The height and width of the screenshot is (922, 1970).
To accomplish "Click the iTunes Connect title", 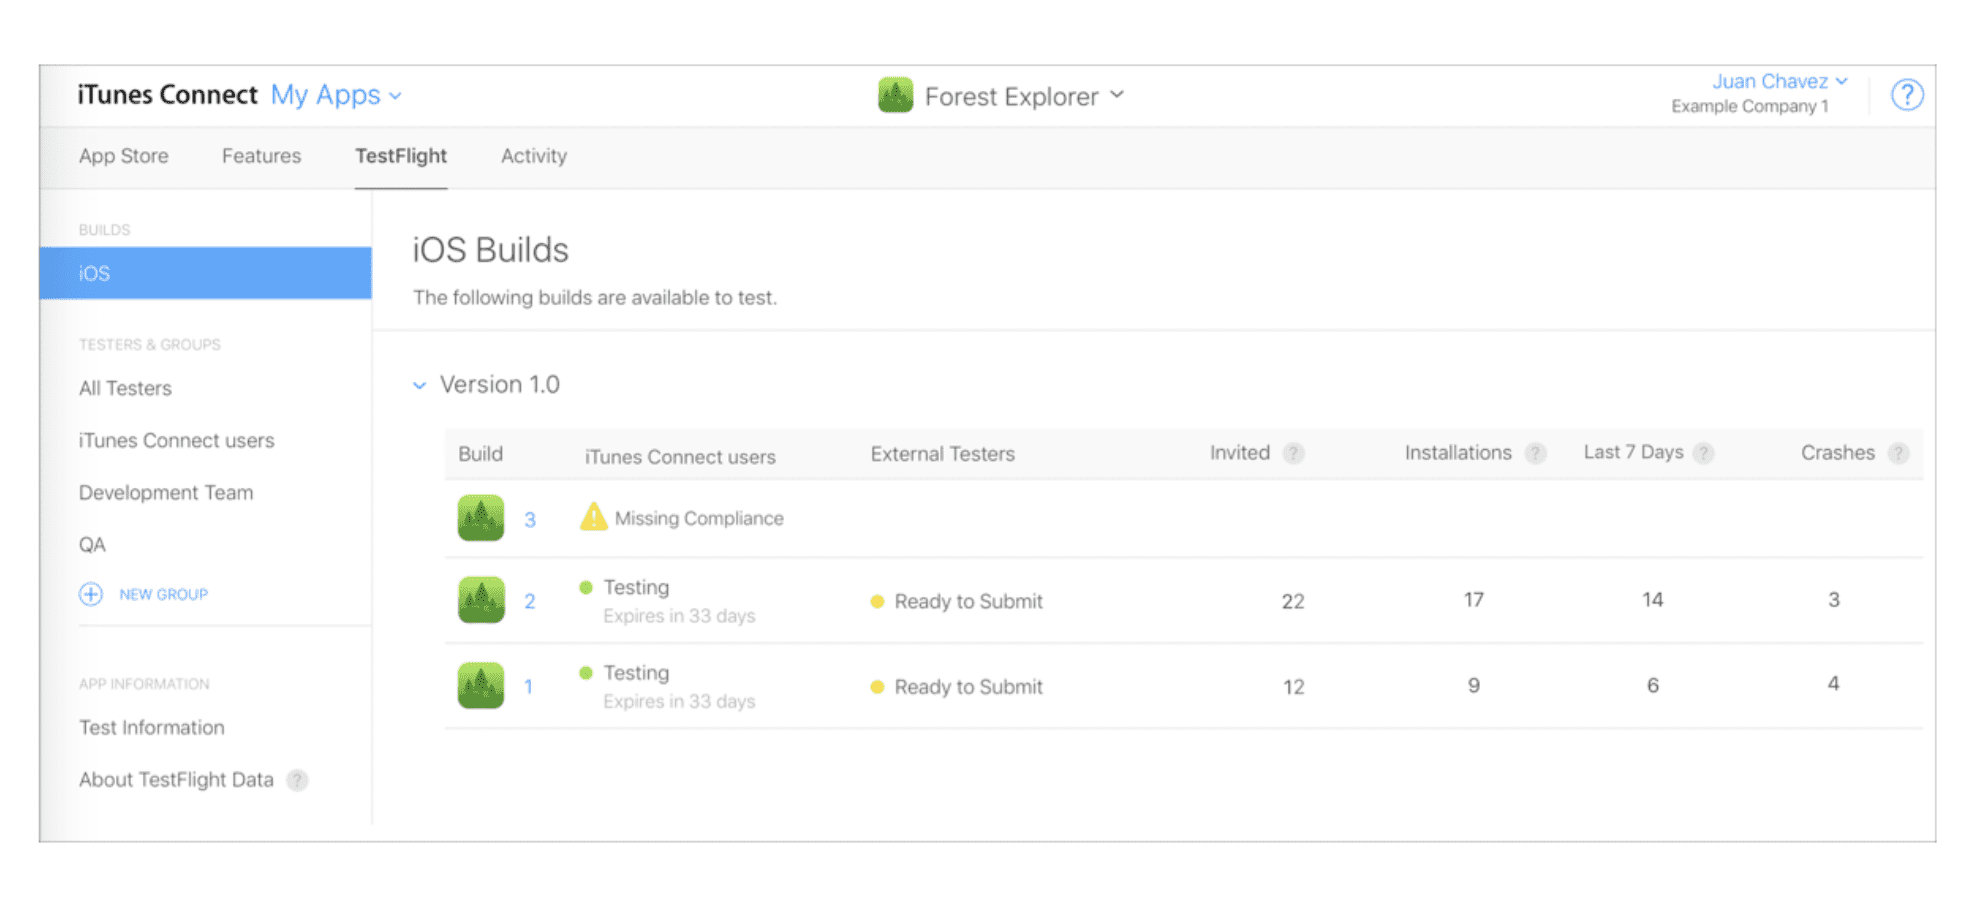I will 167,95.
